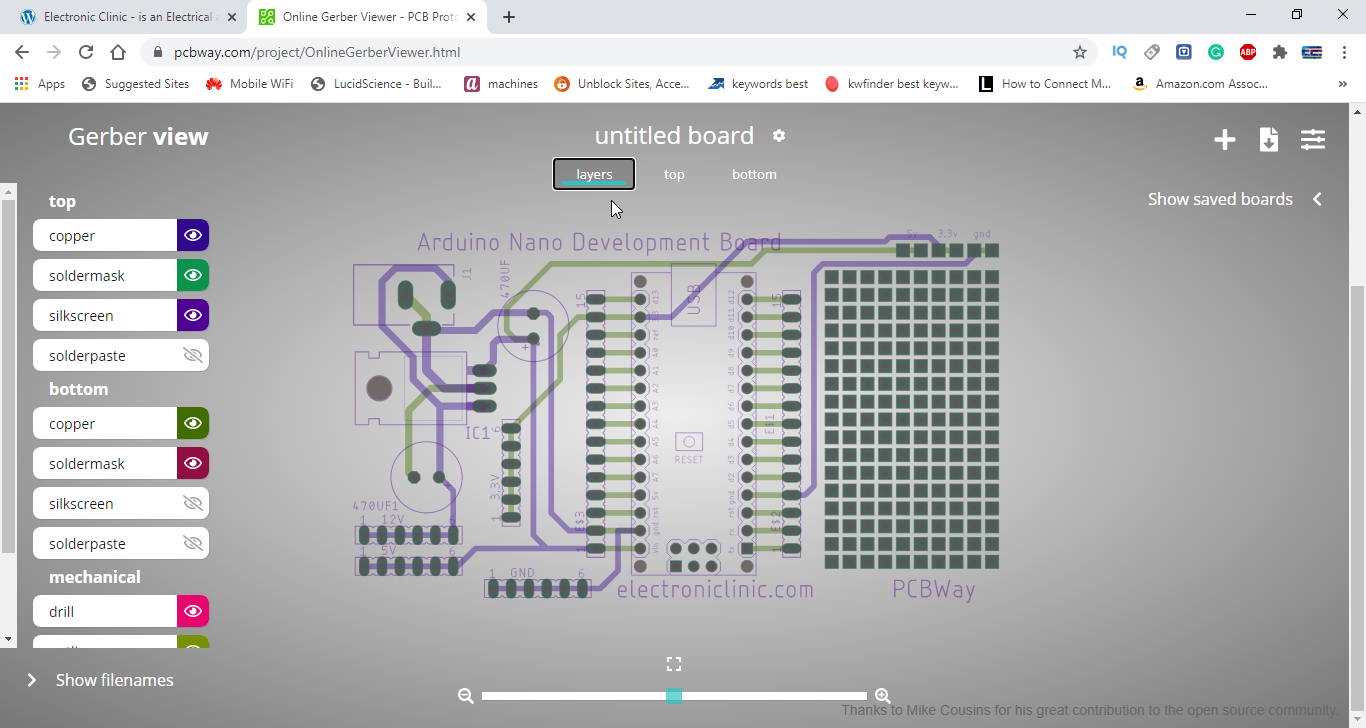The image size is (1366, 728).
Task: Switch to the bottom view tab
Action: click(x=754, y=174)
